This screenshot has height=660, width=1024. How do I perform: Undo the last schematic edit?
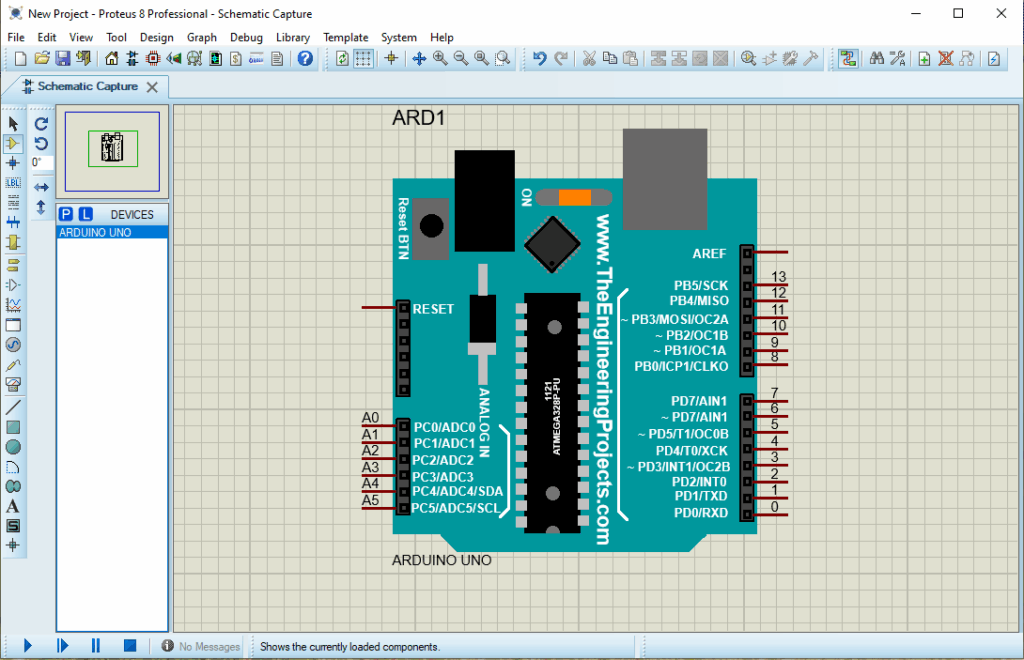pyautogui.click(x=540, y=58)
